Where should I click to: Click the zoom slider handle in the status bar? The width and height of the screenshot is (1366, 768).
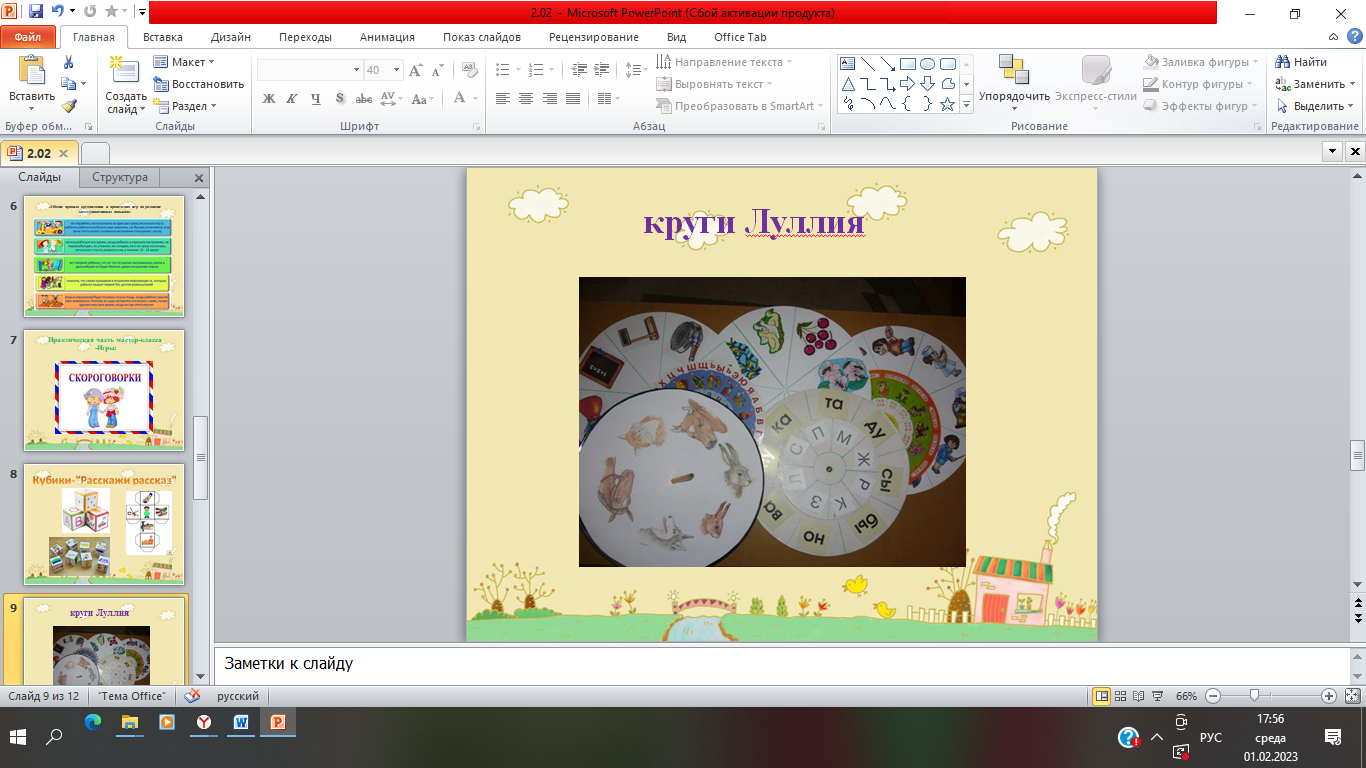tap(1254, 696)
